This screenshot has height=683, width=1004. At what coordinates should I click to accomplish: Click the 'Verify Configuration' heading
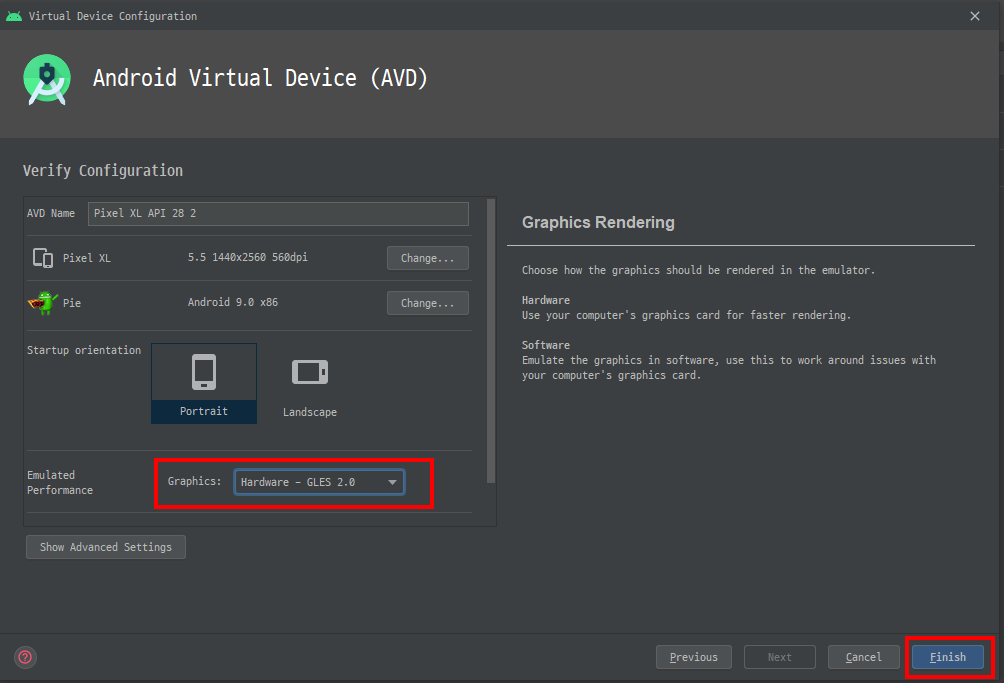coord(103,170)
